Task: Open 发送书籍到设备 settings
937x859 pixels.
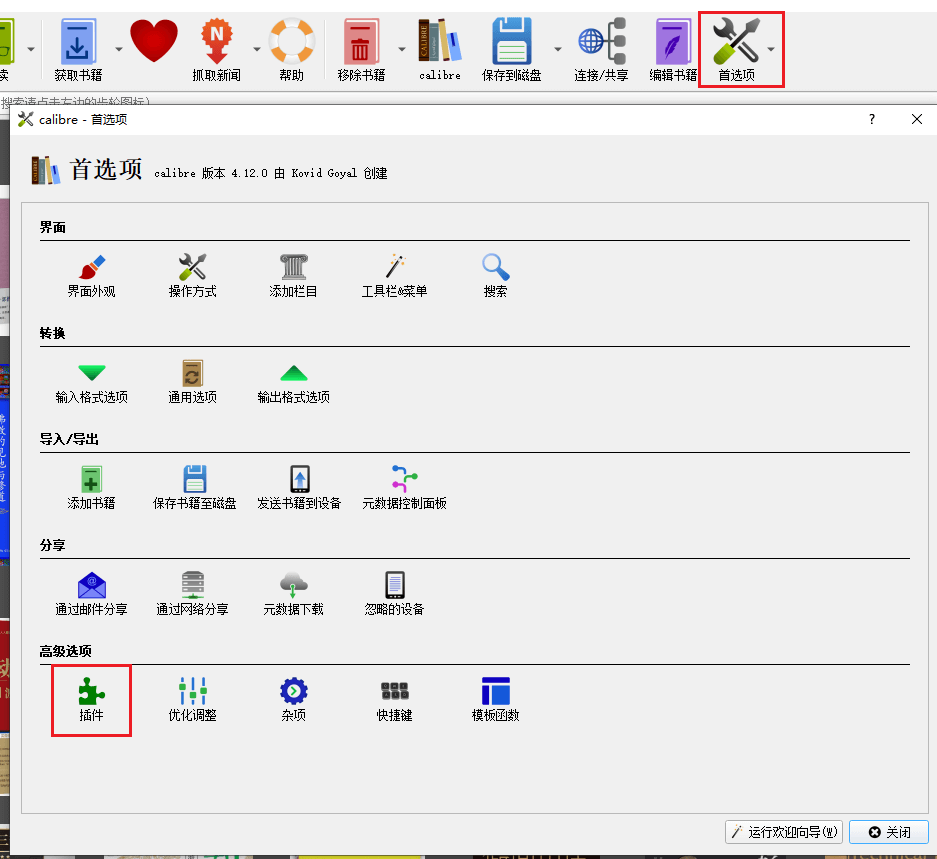Action: click(x=299, y=489)
